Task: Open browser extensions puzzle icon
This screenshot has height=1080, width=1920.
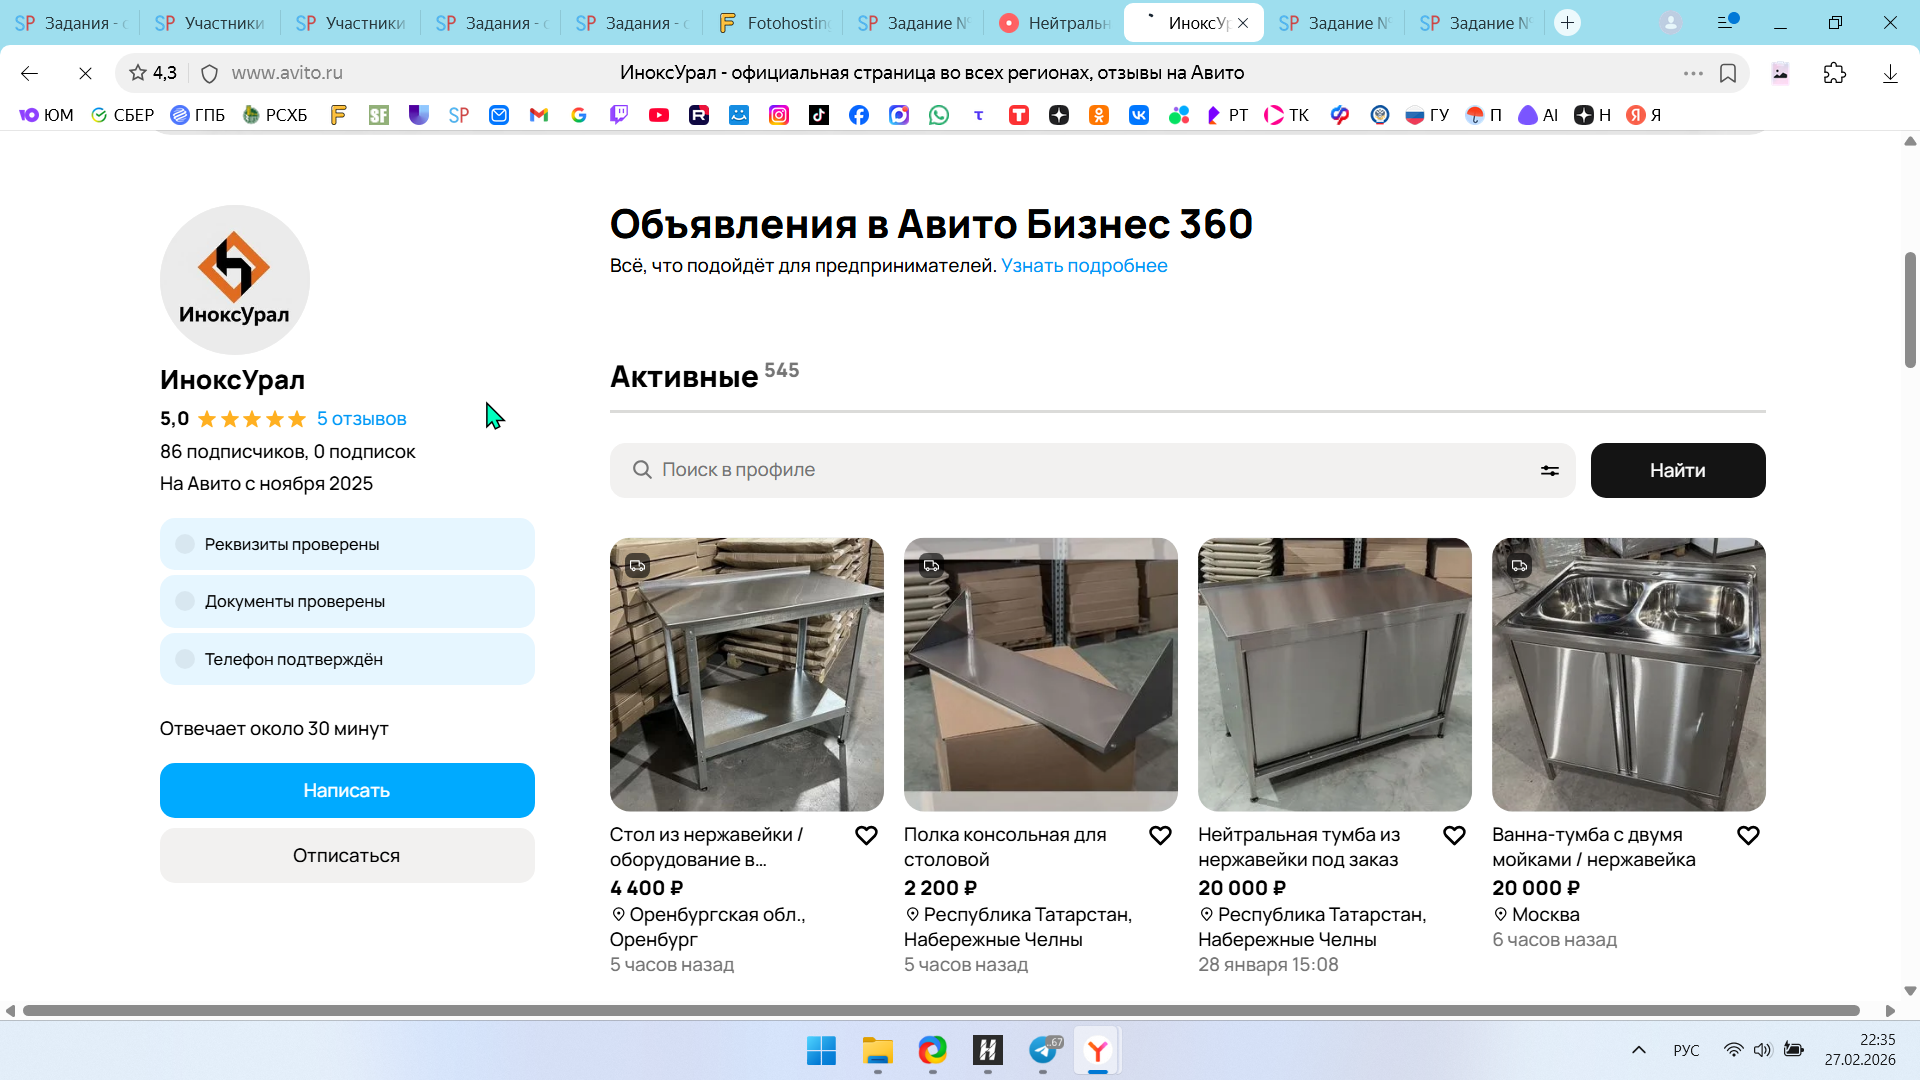Action: point(1834,73)
